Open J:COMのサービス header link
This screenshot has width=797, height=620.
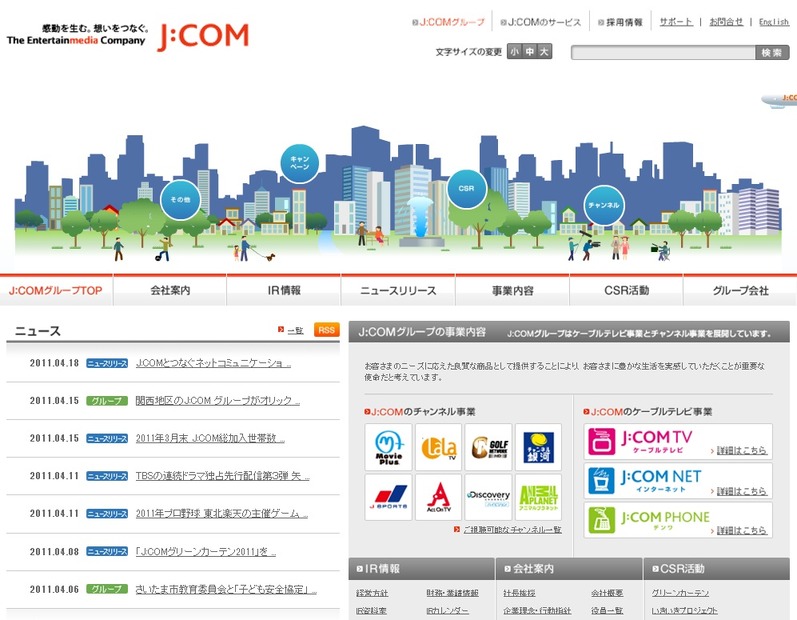(540, 22)
